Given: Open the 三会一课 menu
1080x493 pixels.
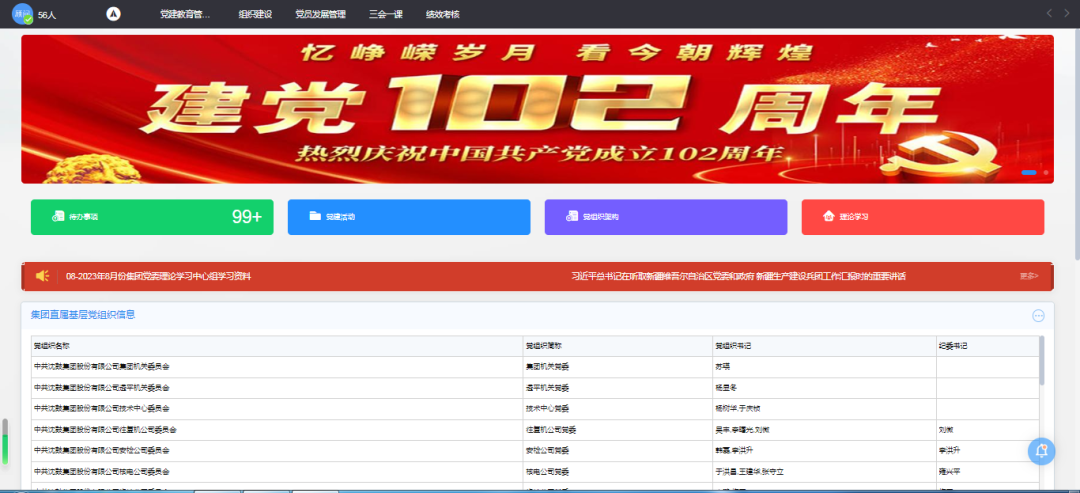Looking at the screenshot, I should point(386,14).
